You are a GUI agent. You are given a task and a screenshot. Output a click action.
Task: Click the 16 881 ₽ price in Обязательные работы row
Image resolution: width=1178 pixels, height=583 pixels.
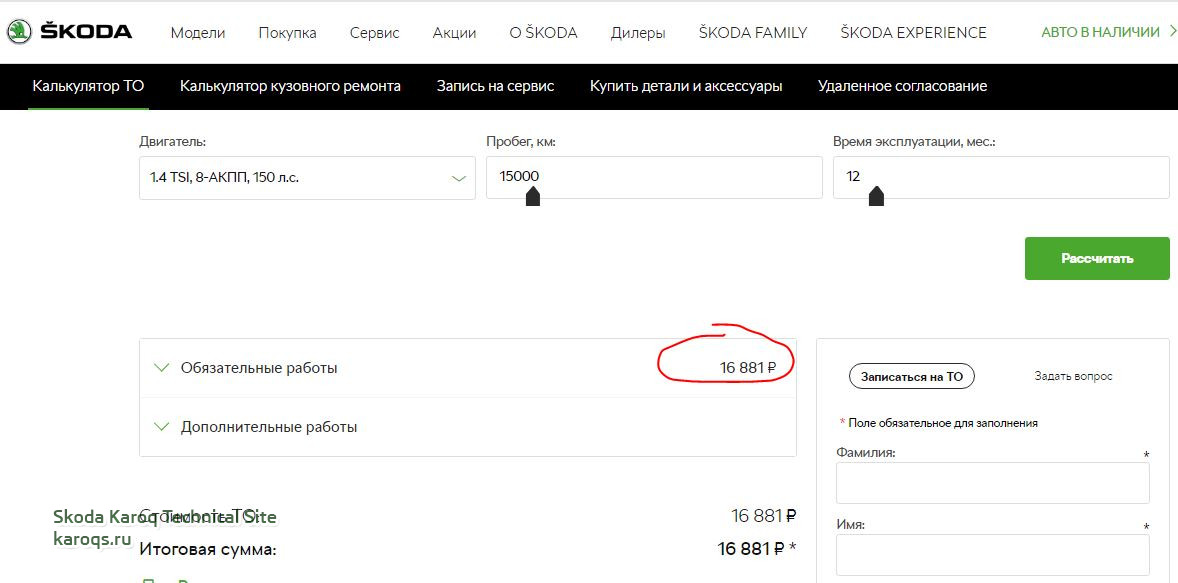pyautogui.click(x=748, y=368)
